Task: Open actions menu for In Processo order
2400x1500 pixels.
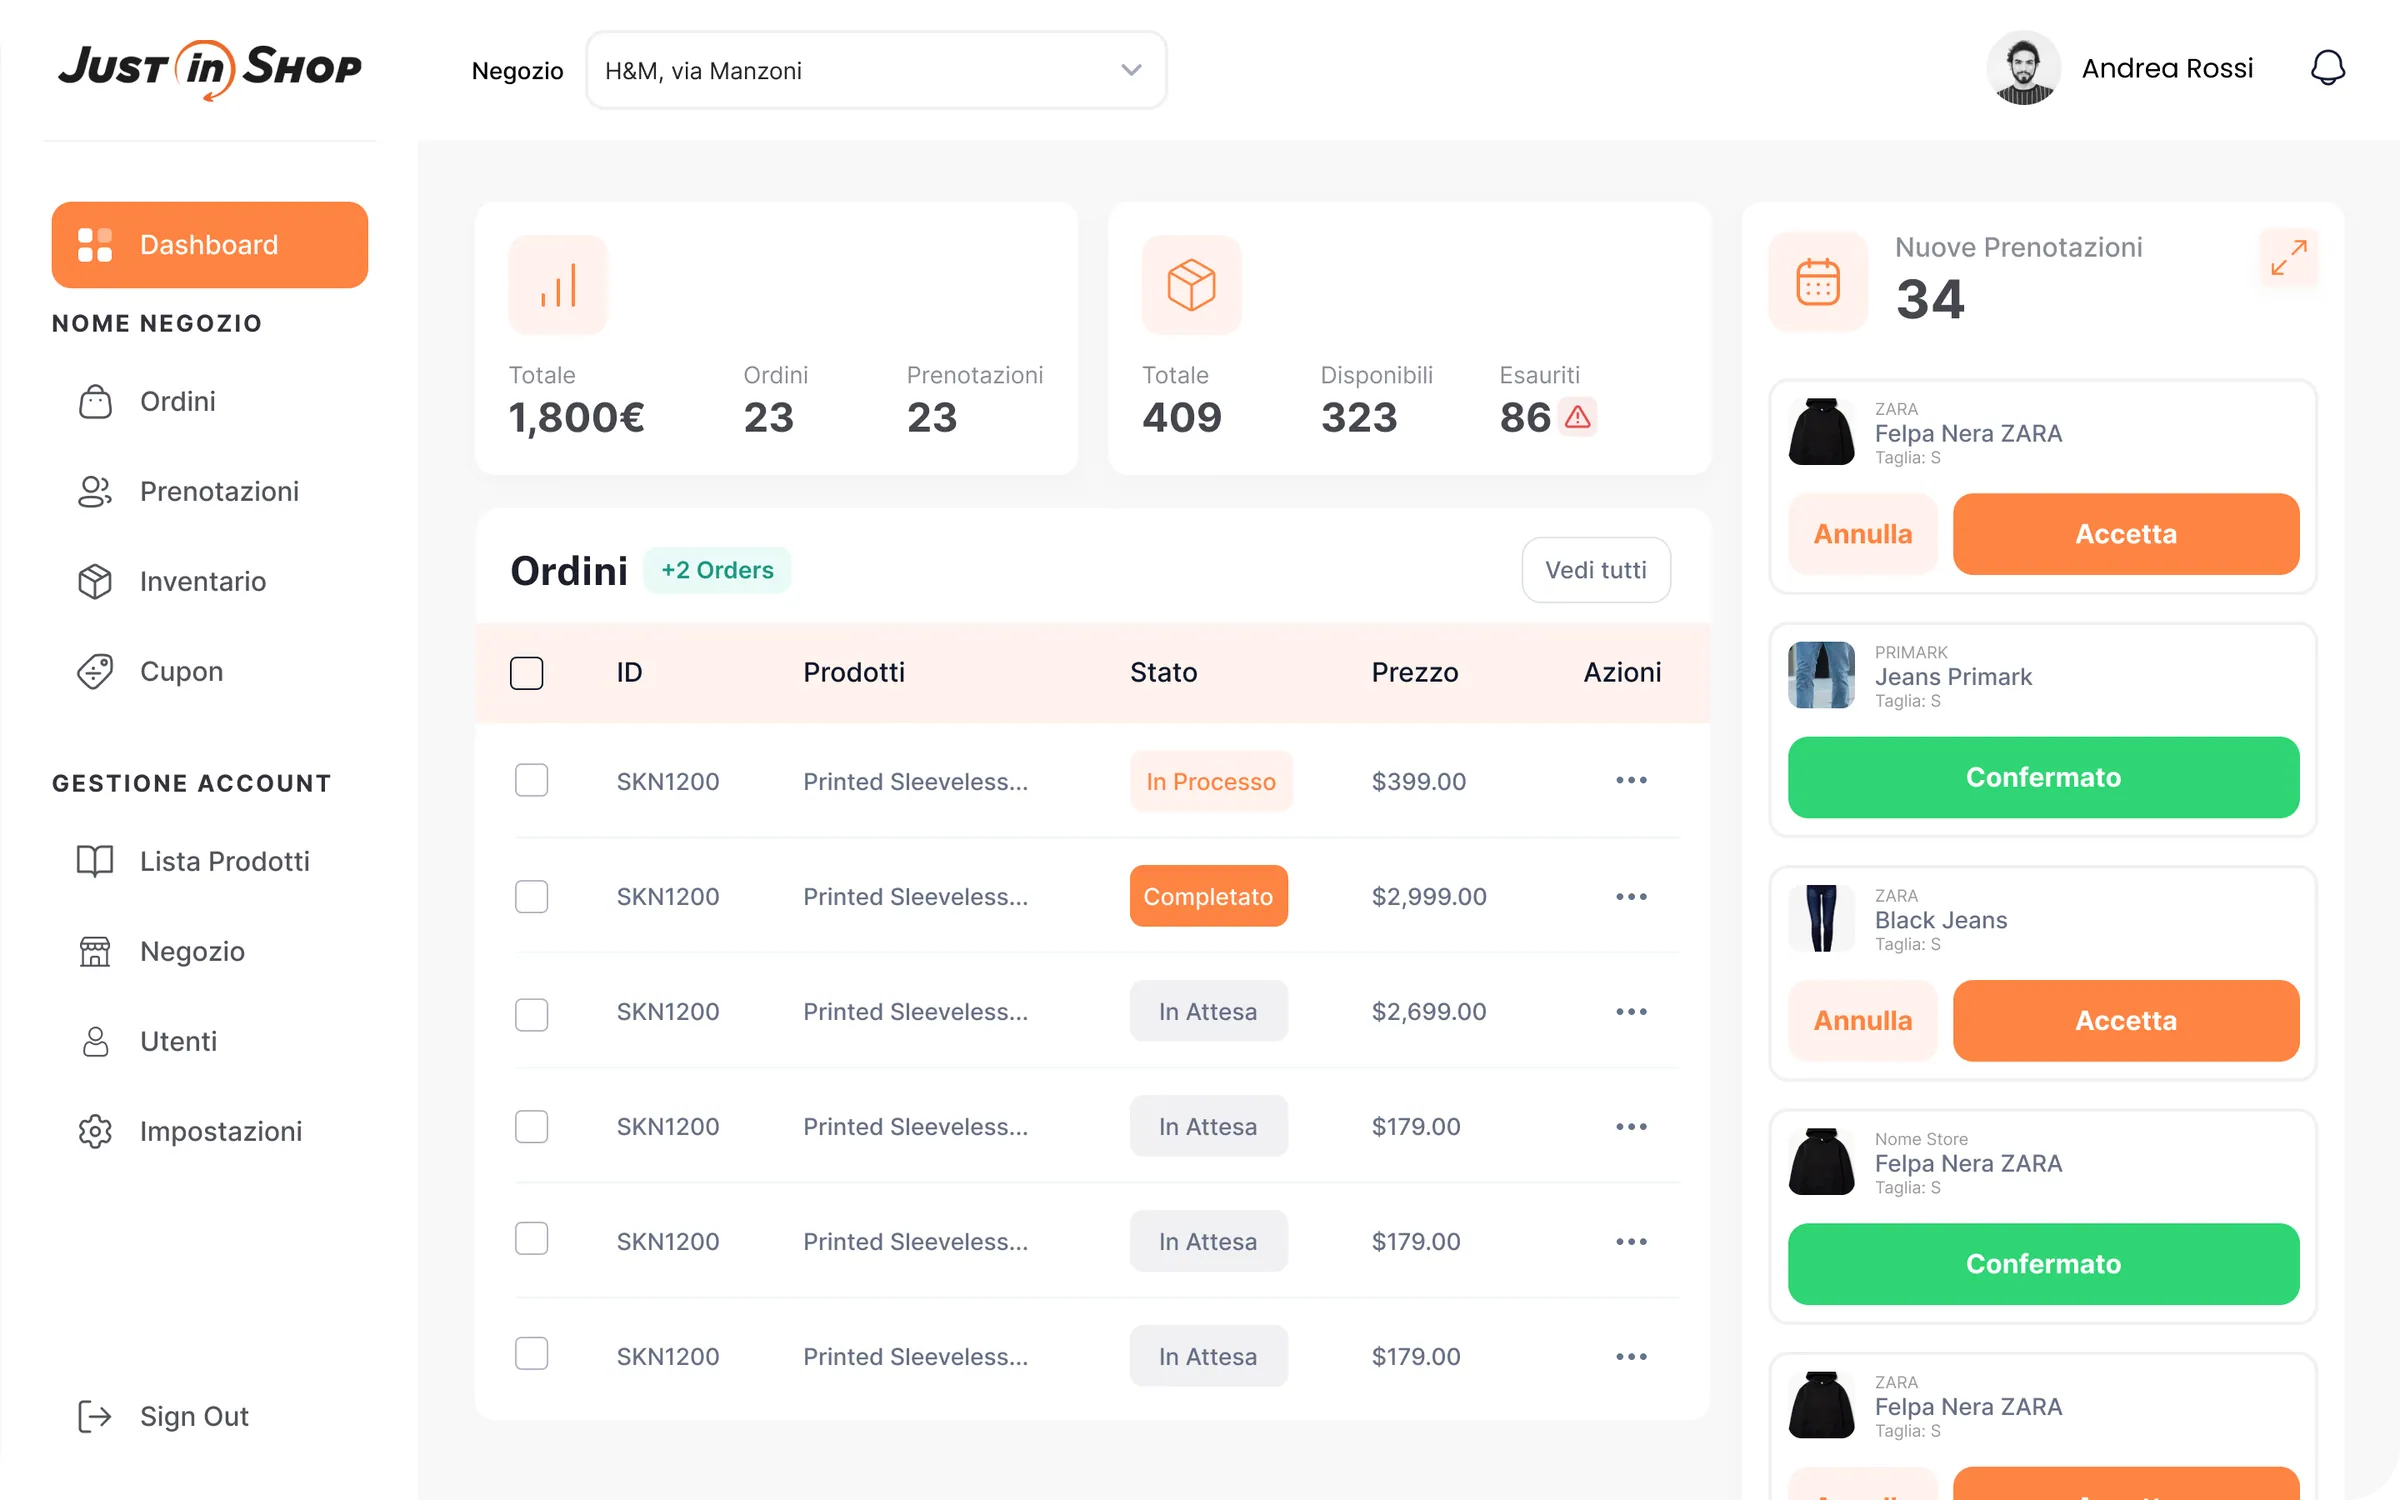Action: 1631,780
